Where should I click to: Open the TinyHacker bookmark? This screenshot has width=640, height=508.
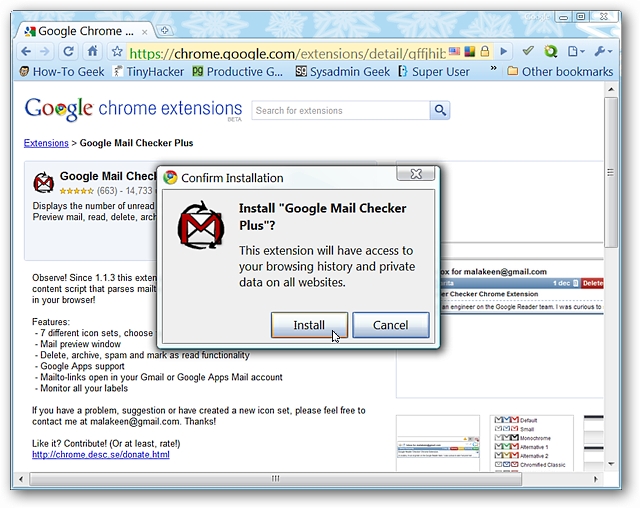(x=148, y=72)
